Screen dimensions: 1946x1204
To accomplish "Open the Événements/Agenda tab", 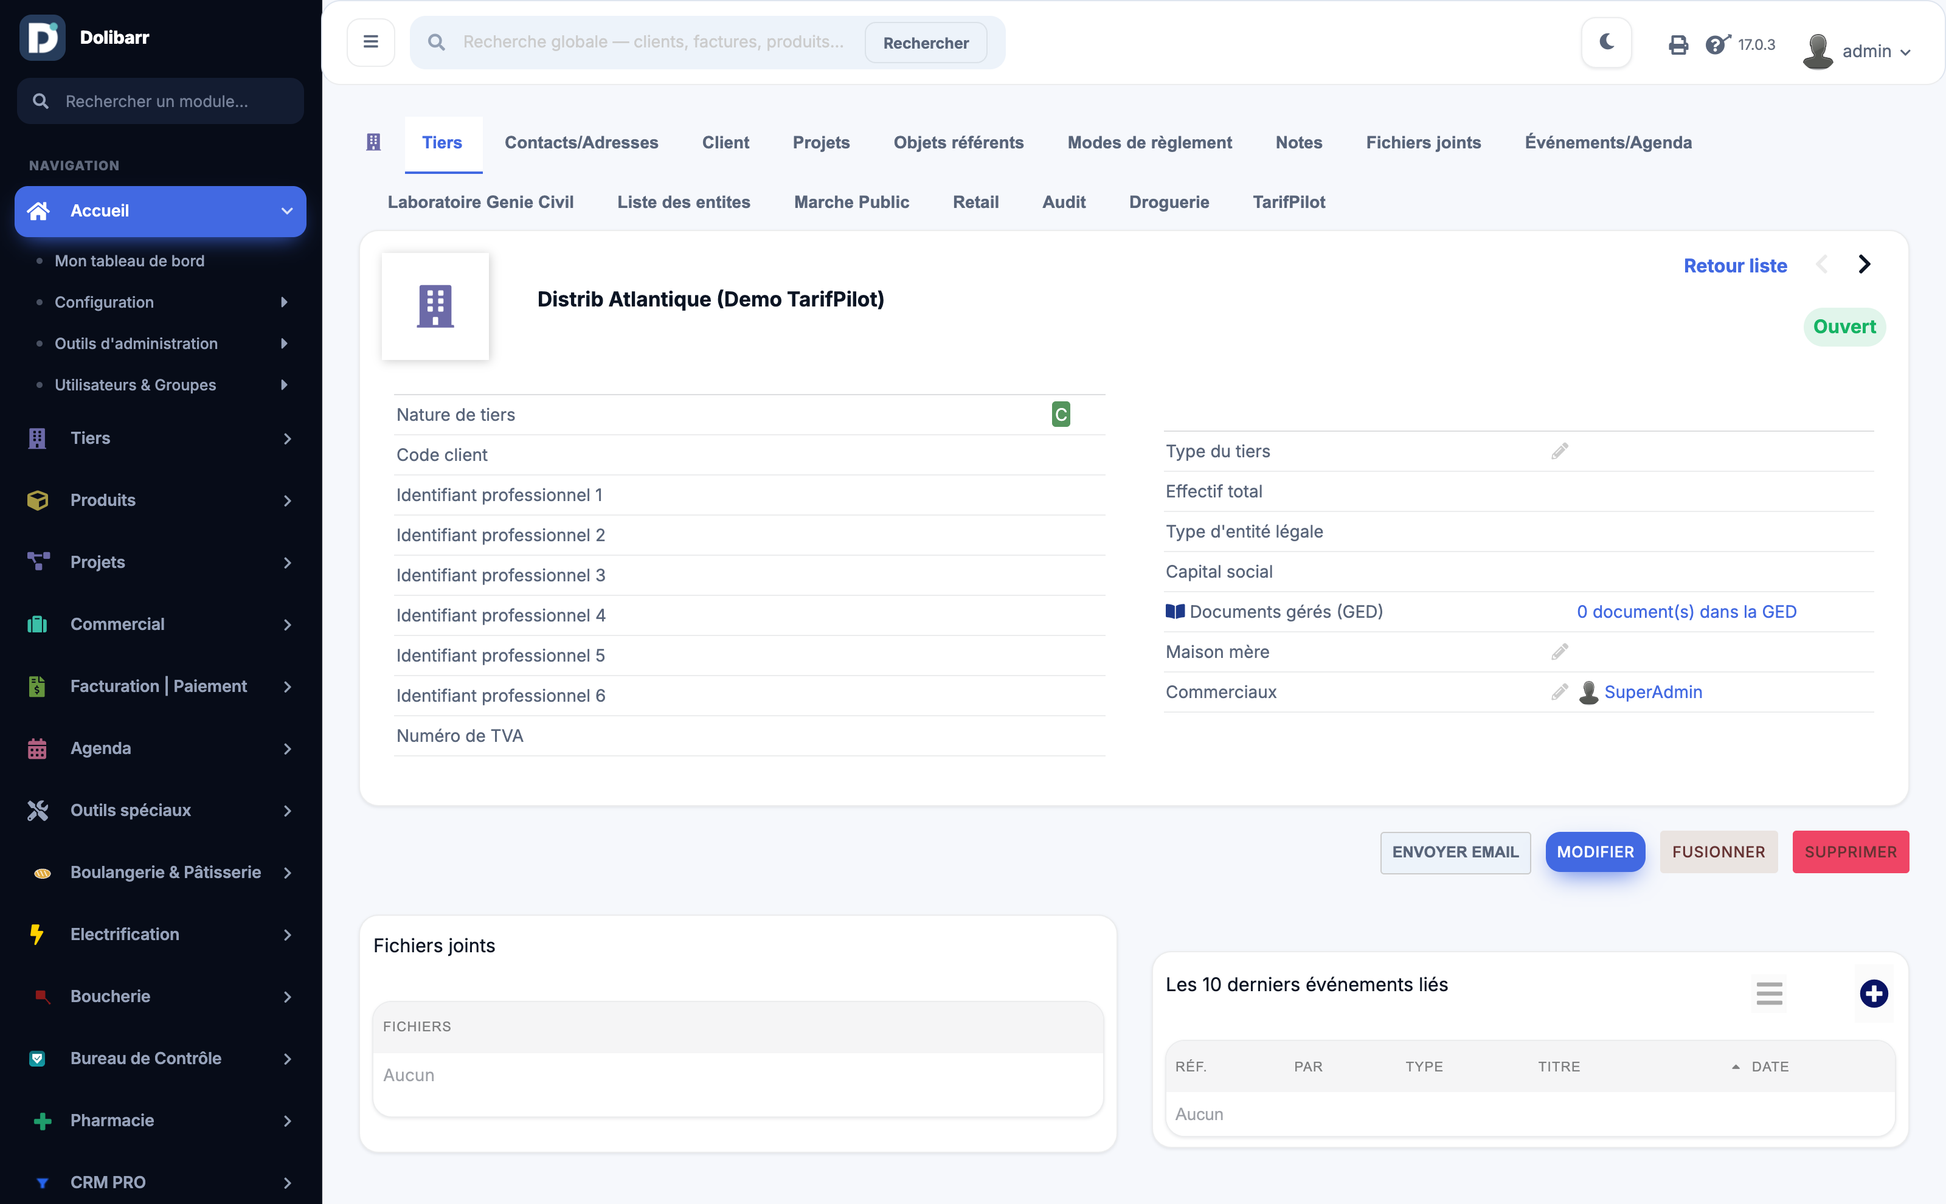I will [1608, 143].
